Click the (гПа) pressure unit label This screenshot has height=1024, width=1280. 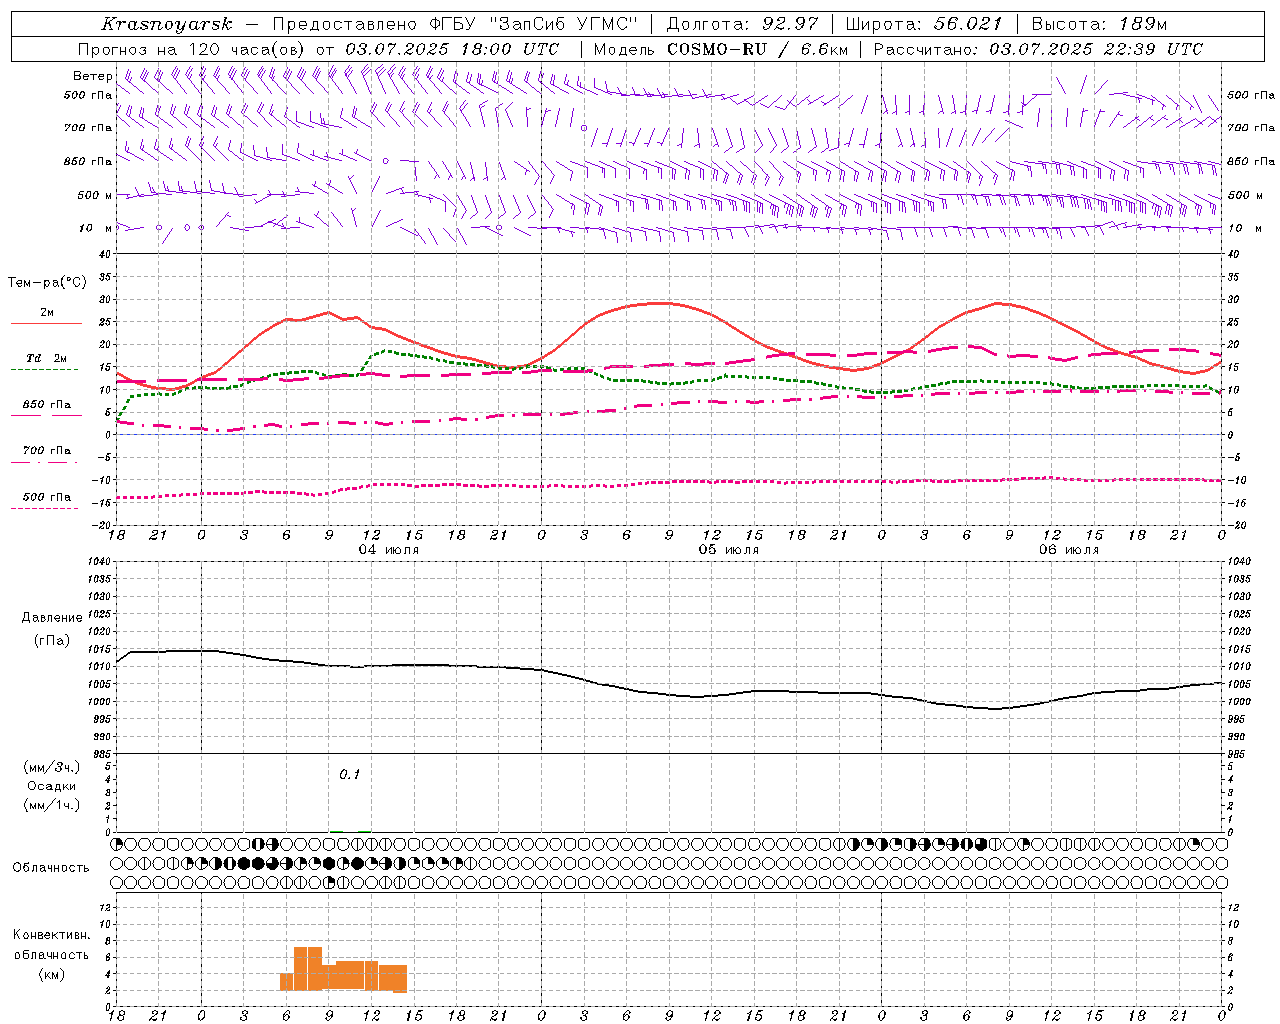tap(52, 641)
